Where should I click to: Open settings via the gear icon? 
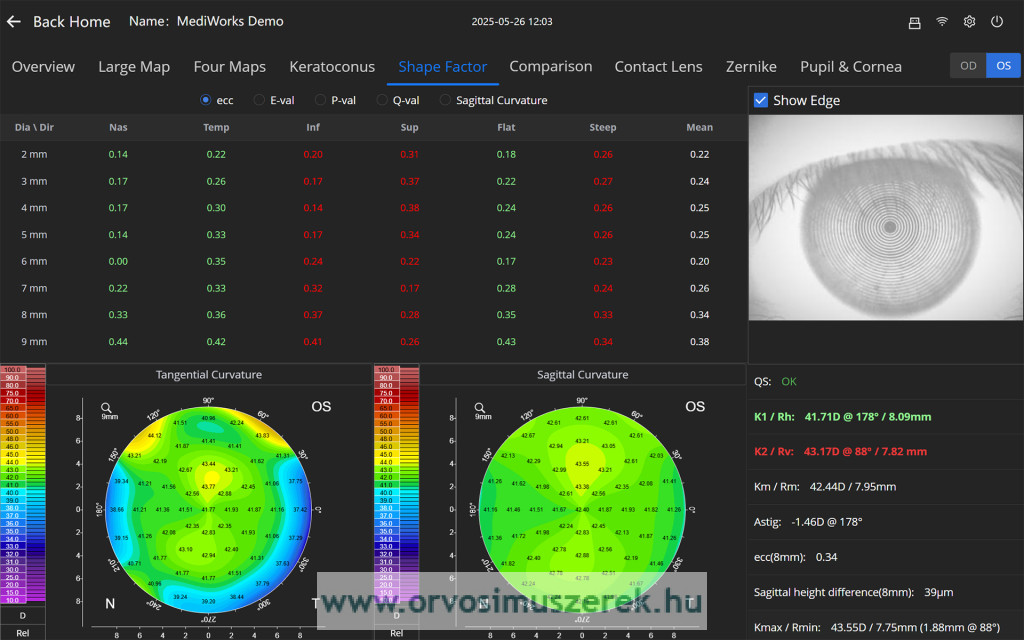coord(969,22)
